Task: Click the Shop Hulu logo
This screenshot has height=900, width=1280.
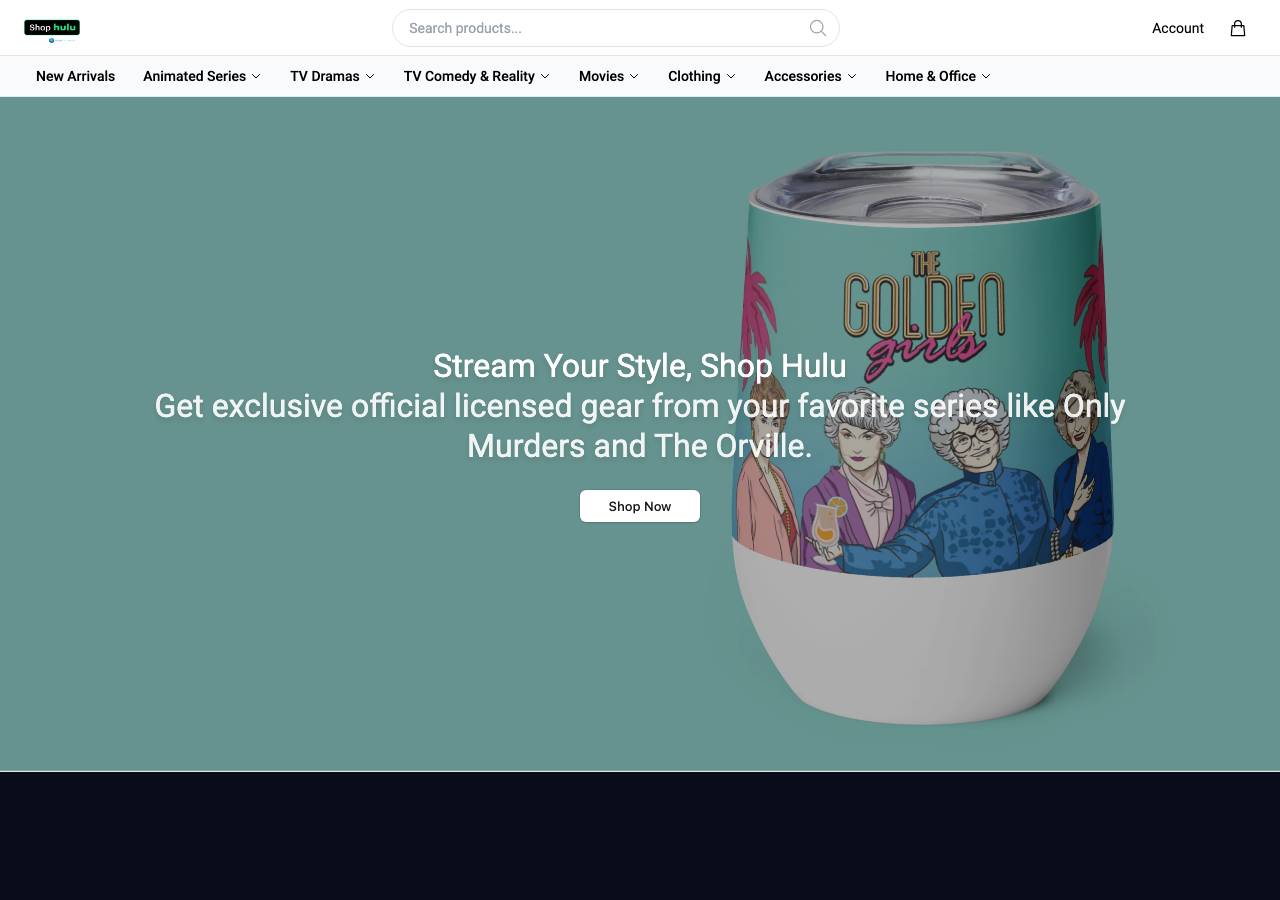Action: coord(52,29)
